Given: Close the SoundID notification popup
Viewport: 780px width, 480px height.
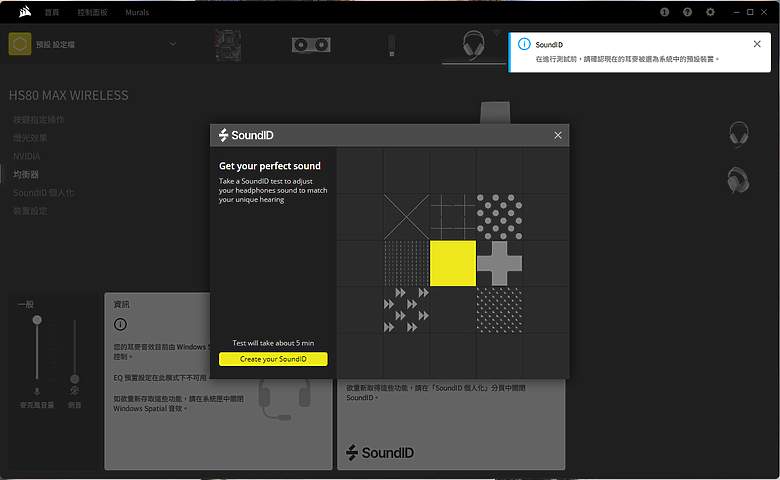Looking at the screenshot, I should (x=757, y=44).
